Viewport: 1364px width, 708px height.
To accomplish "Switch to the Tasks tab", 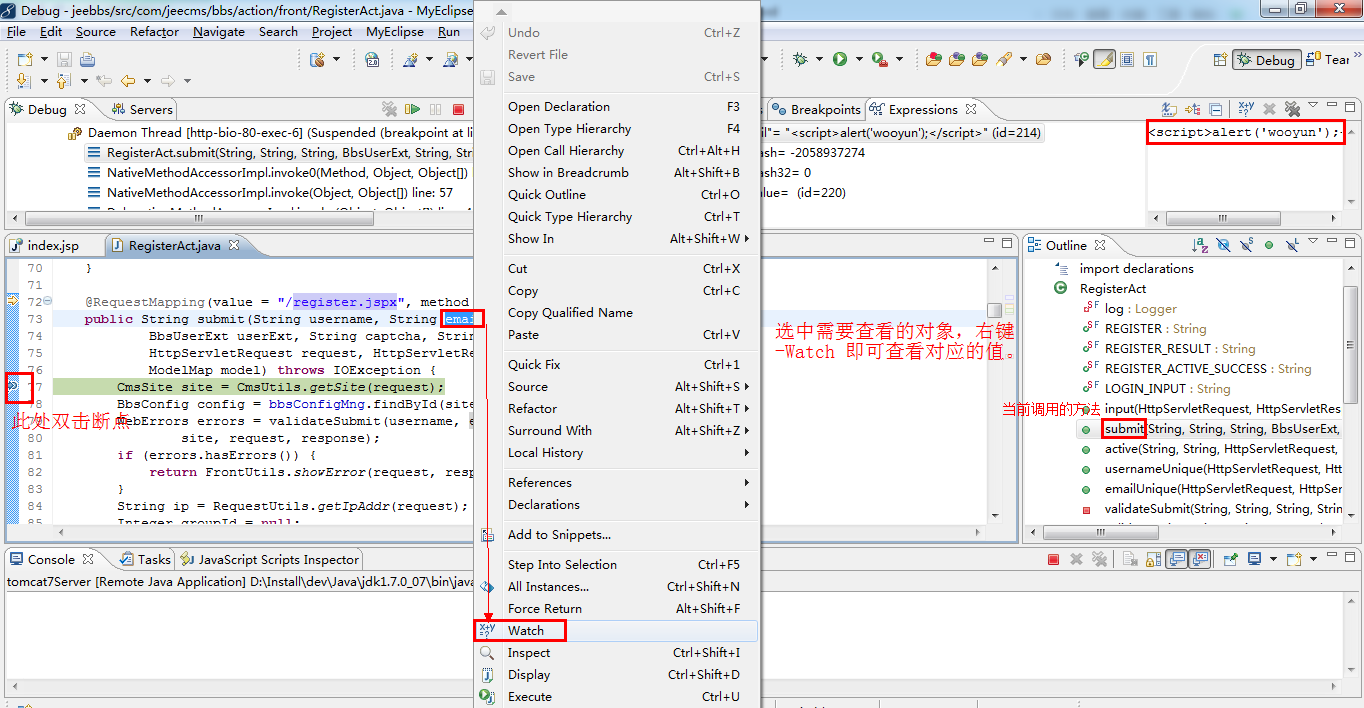I will click(145, 559).
